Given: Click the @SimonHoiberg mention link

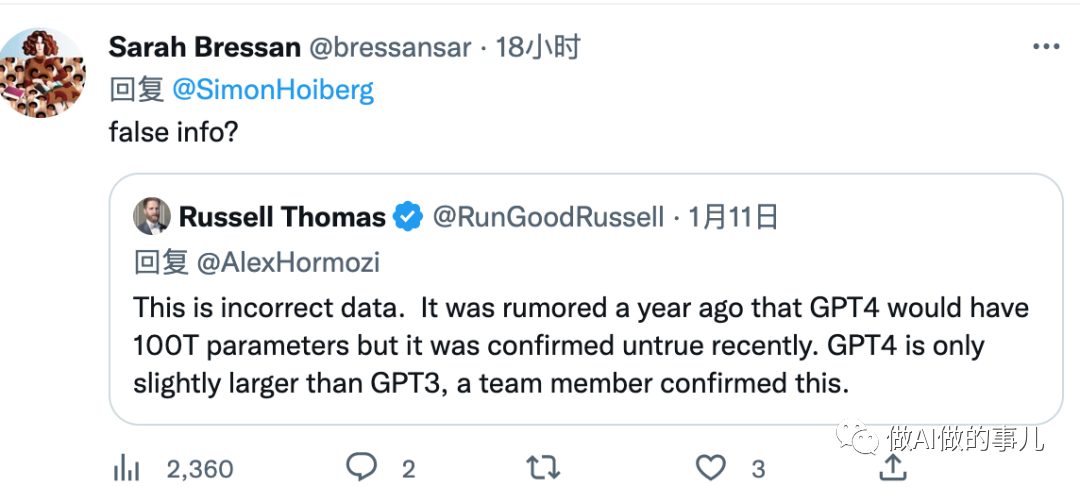Looking at the screenshot, I should click(273, 90).
